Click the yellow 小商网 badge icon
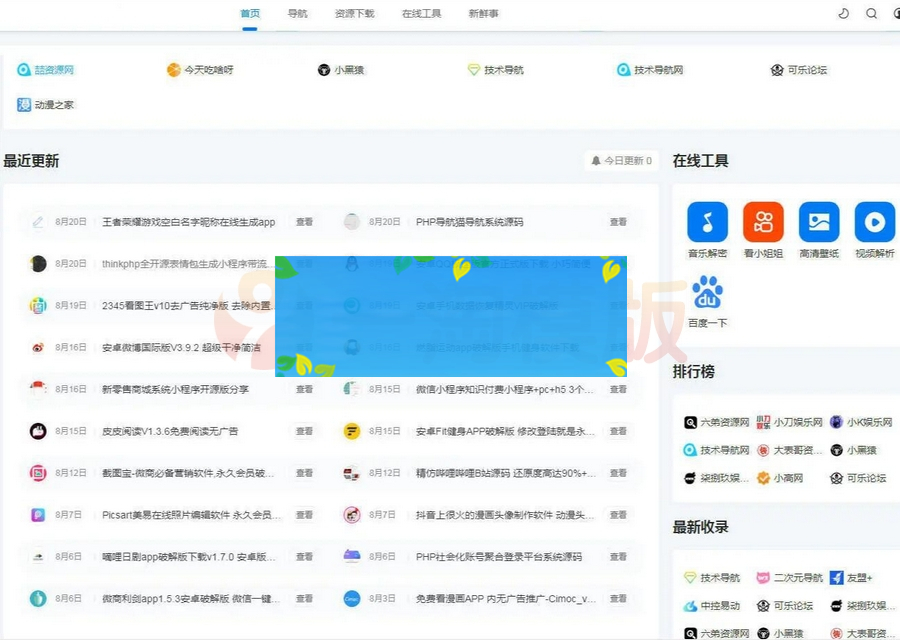The image size is (900, 640). (x=763, y=477)
